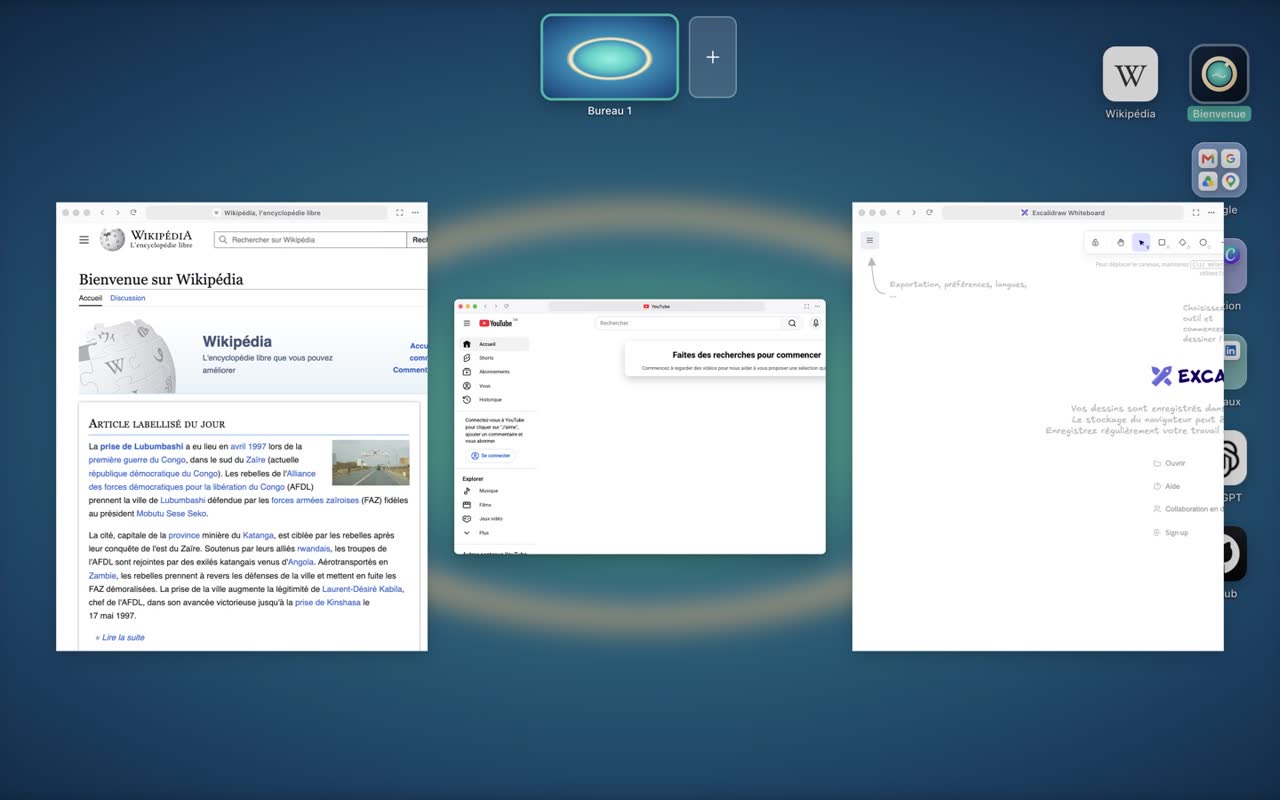The height and width of the screenshot is (800, 1280).
Task: Open the 'Mobutu Sese Seko' link
Action: coord(171,514)
